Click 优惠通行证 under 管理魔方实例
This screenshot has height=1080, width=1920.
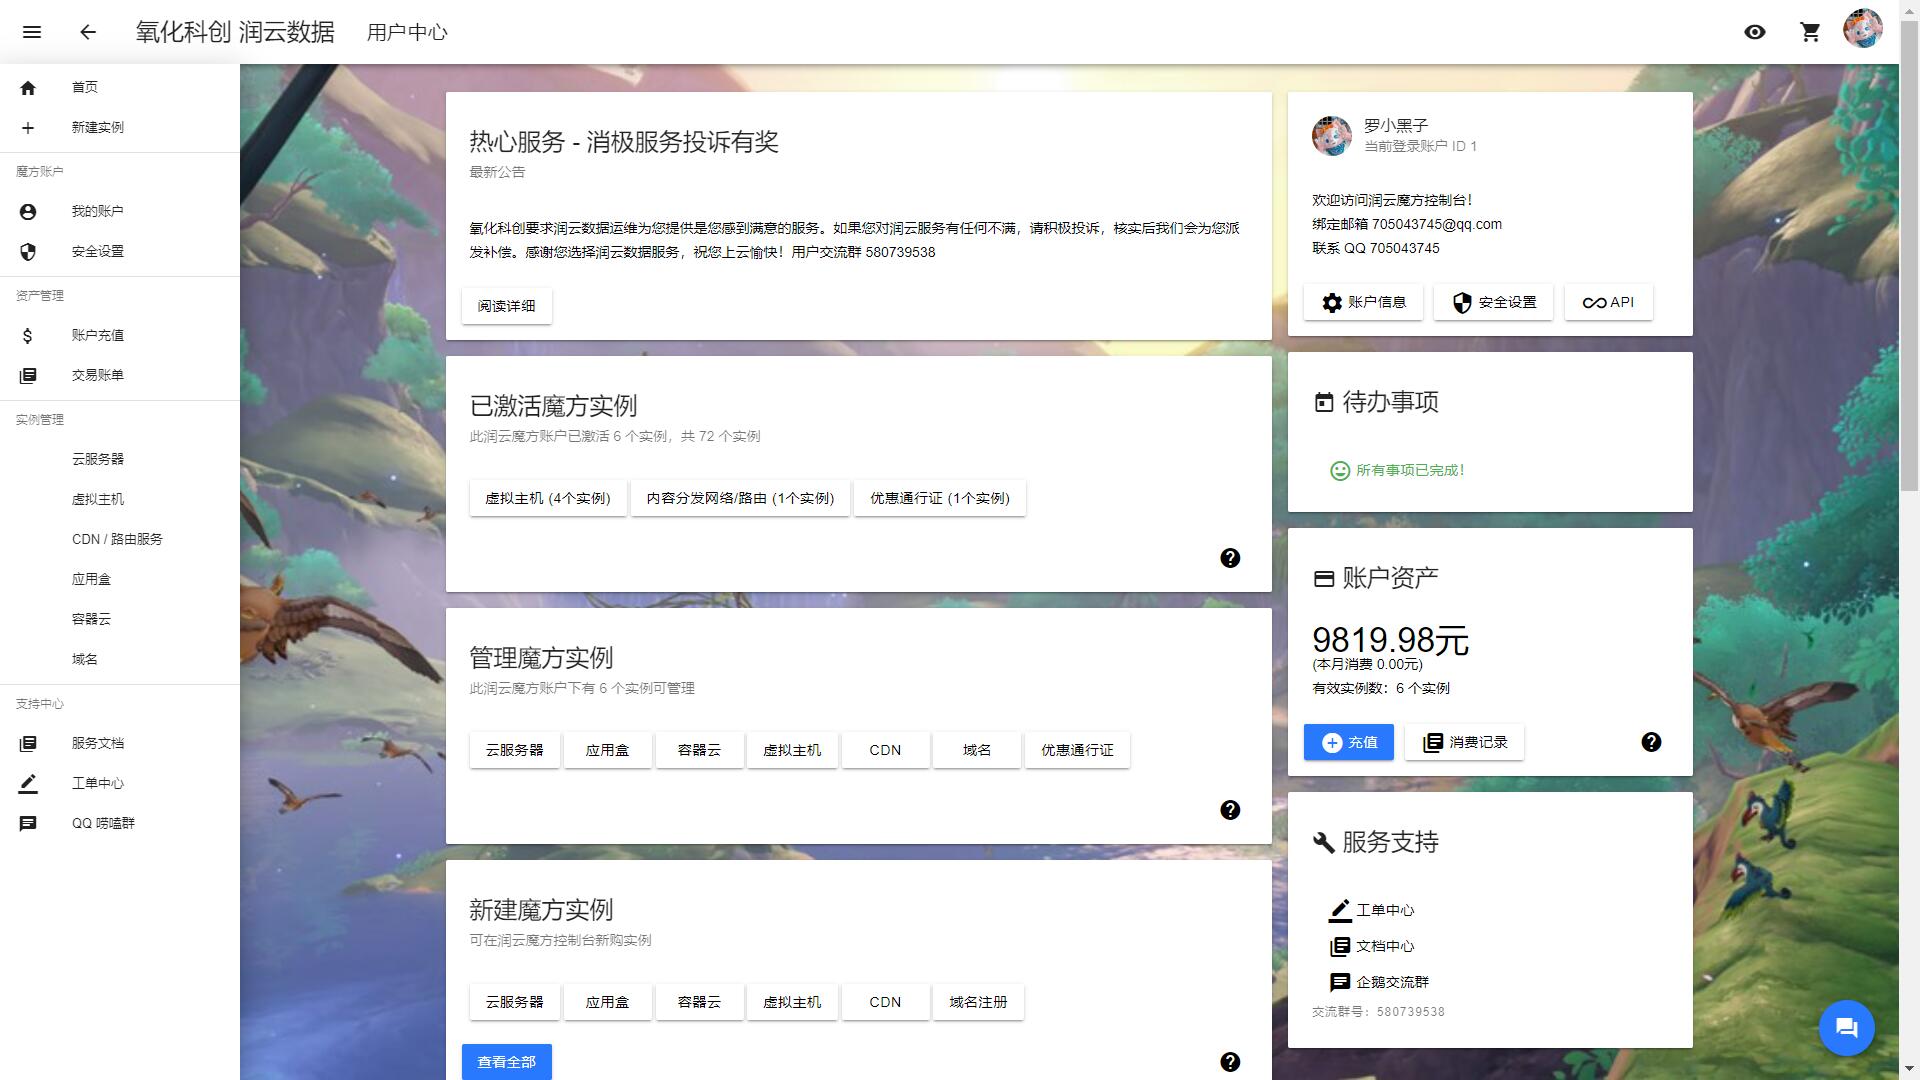pos(1077,750)
